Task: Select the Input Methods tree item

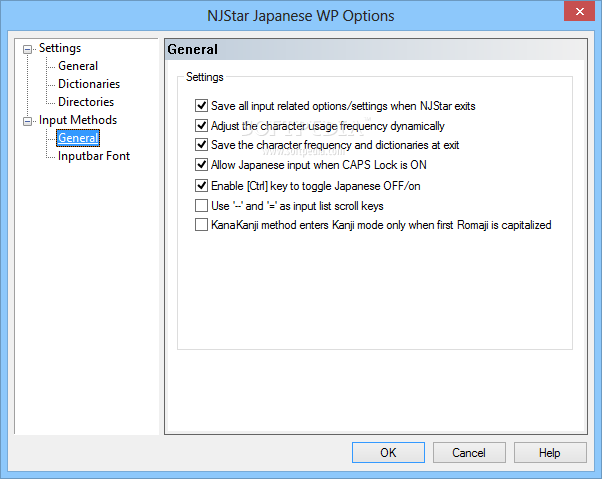Action: pos(78,120)
